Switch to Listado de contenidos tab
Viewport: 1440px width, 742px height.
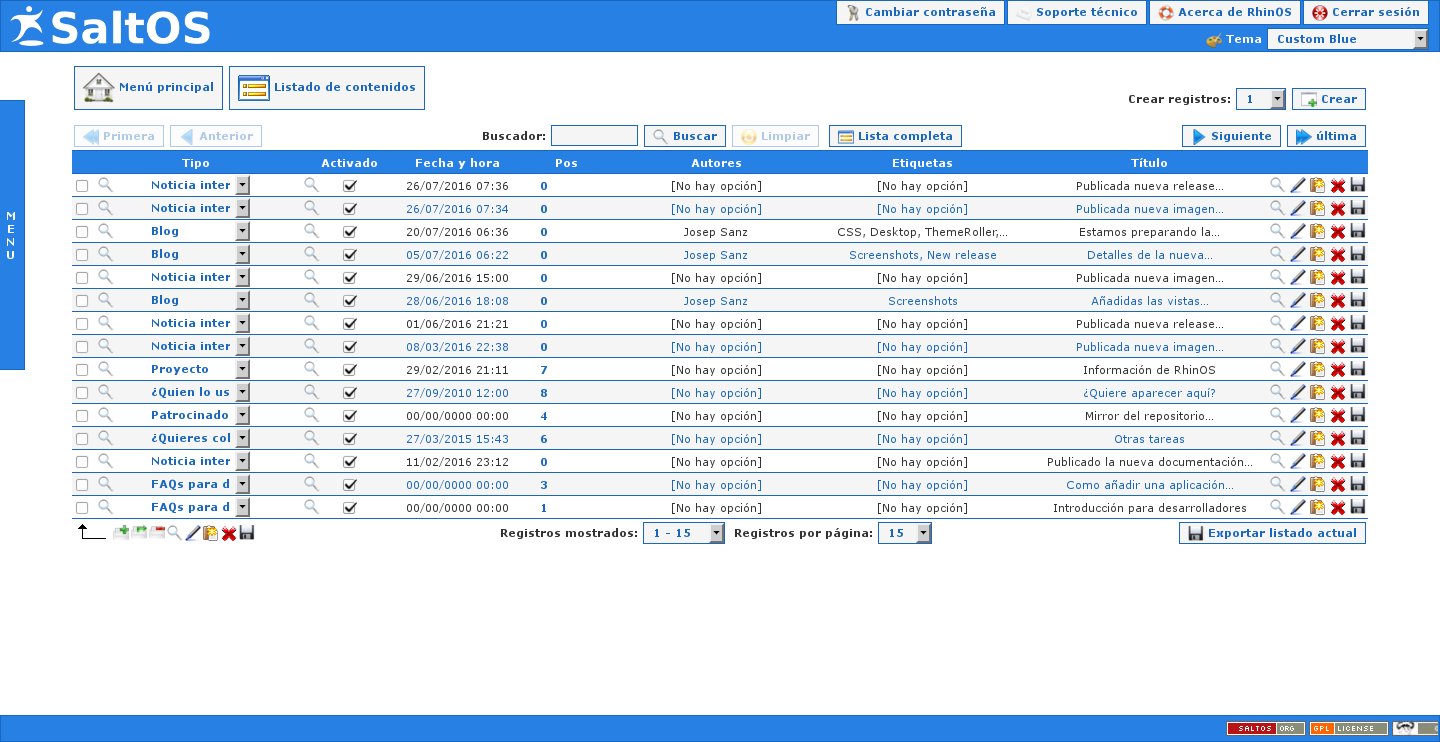click(327, 88)
